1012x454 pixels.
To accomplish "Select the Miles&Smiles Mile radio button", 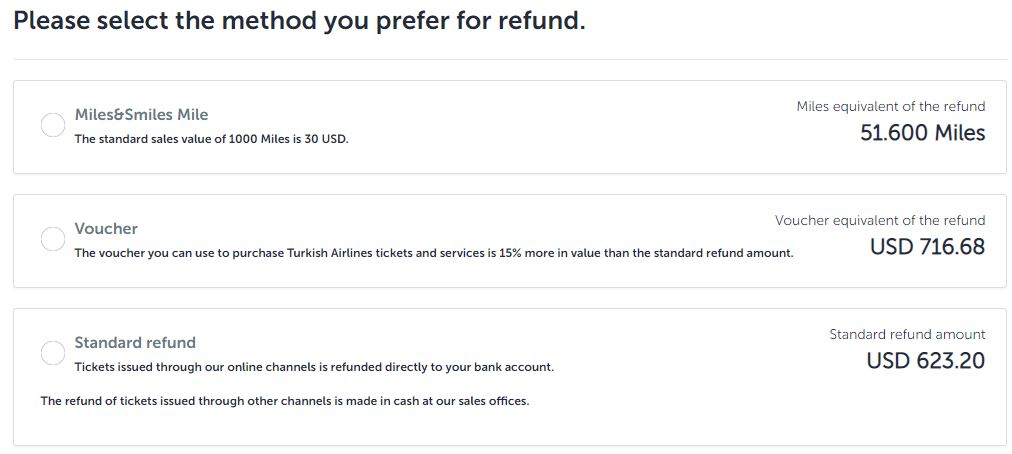I will pos(53,126).
